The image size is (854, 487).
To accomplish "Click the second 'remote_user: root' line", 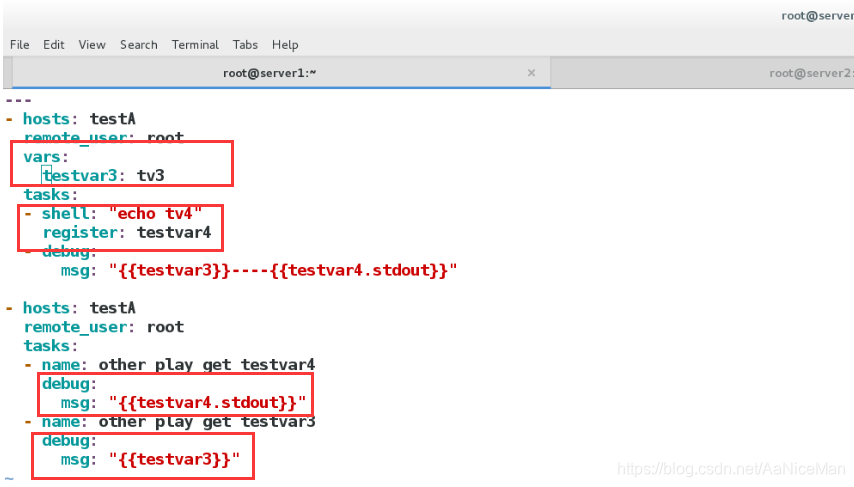I will [103, 327].
